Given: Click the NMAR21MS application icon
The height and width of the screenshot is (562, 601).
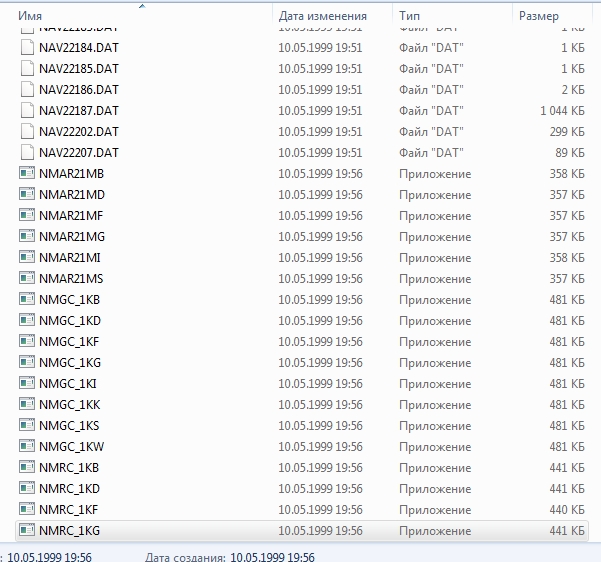Looking at the screenshot, I should click(x=27, y=279).
